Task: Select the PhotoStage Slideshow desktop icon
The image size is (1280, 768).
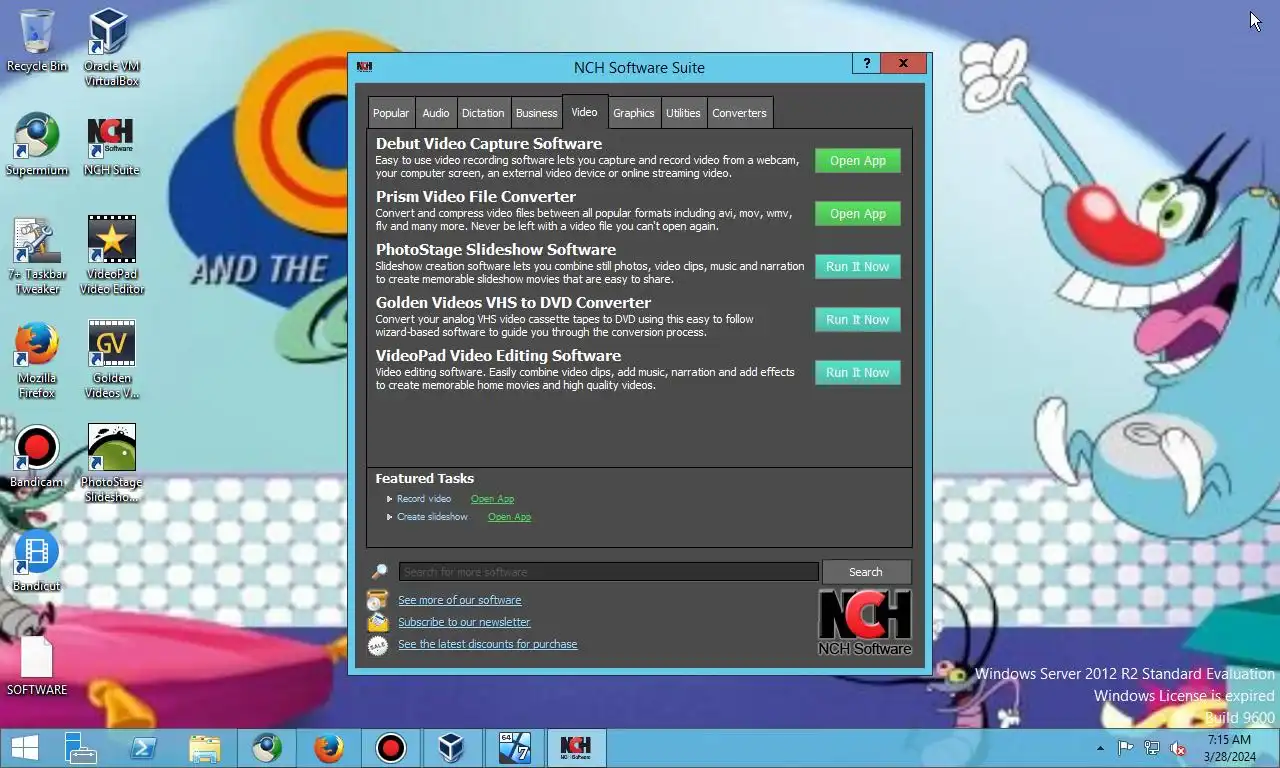Action: [x=111, y=464]
